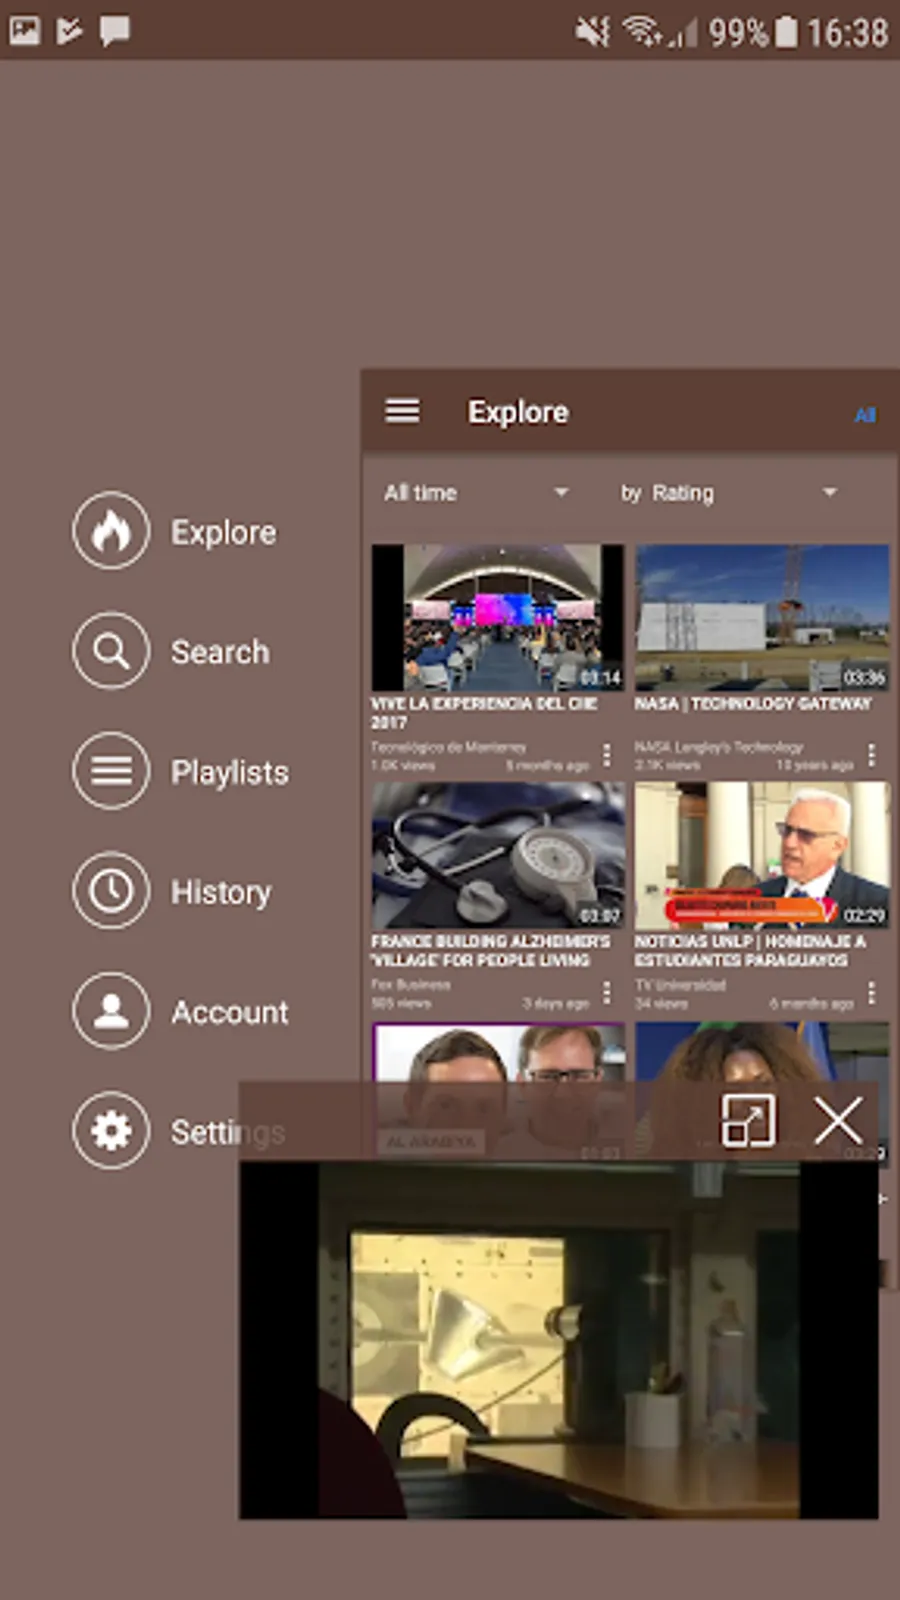
Task: Open the Account person icon in side menu
Action: [x=111, y=1011]
